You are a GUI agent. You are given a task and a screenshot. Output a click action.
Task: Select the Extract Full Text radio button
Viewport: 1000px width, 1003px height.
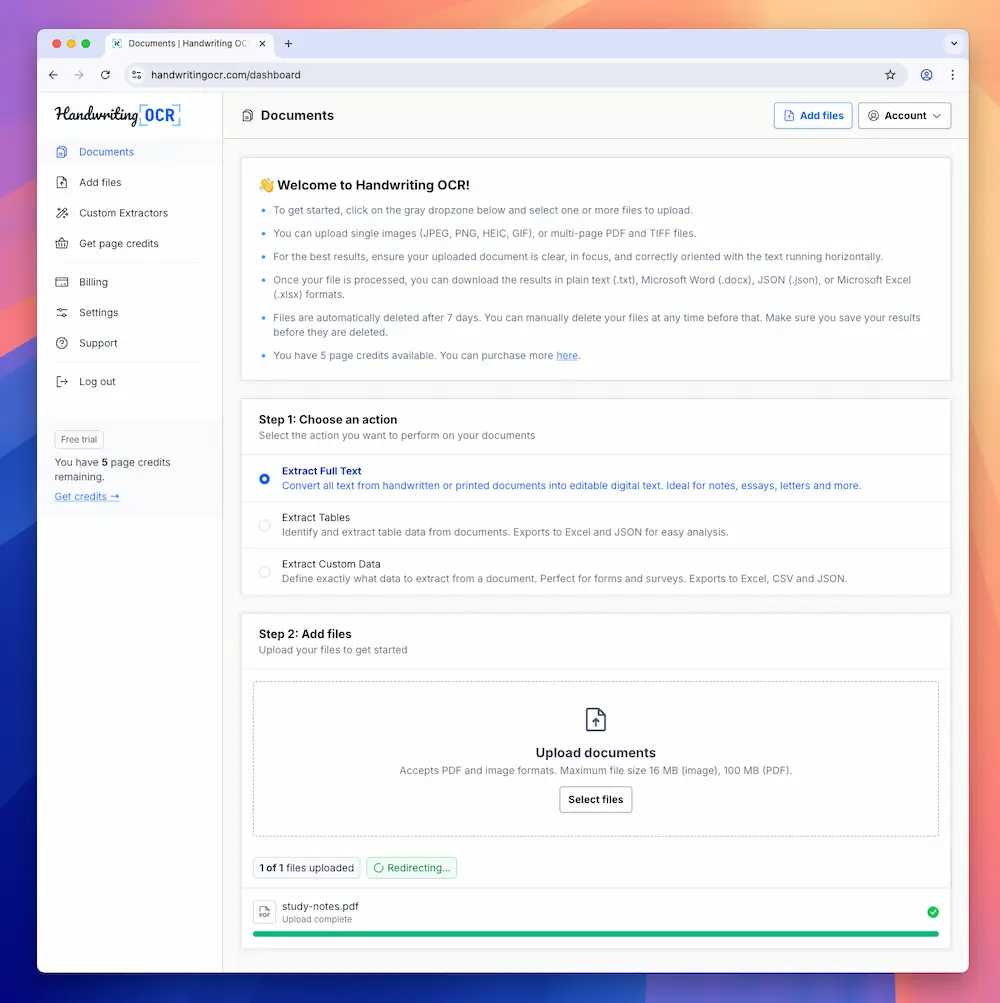point(264,479)
